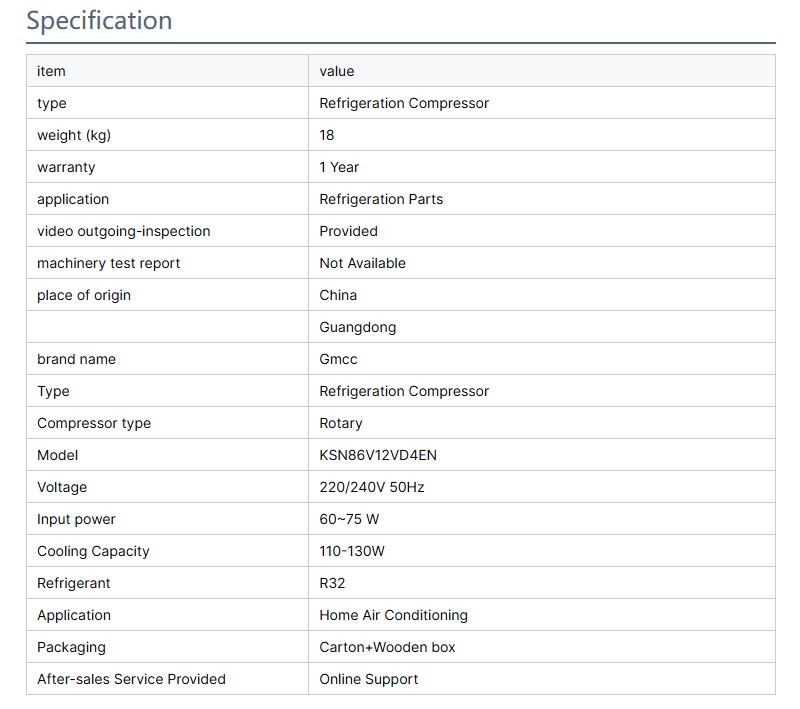Click the Home Air Conditioning value

tap(393, 615)
